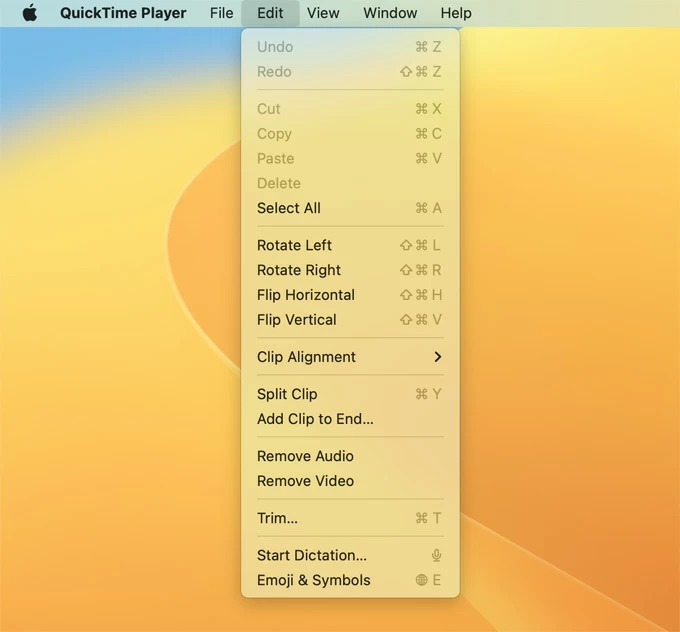Choose Select All from the menu
680x632 pixels.
[x=289, y=208]
